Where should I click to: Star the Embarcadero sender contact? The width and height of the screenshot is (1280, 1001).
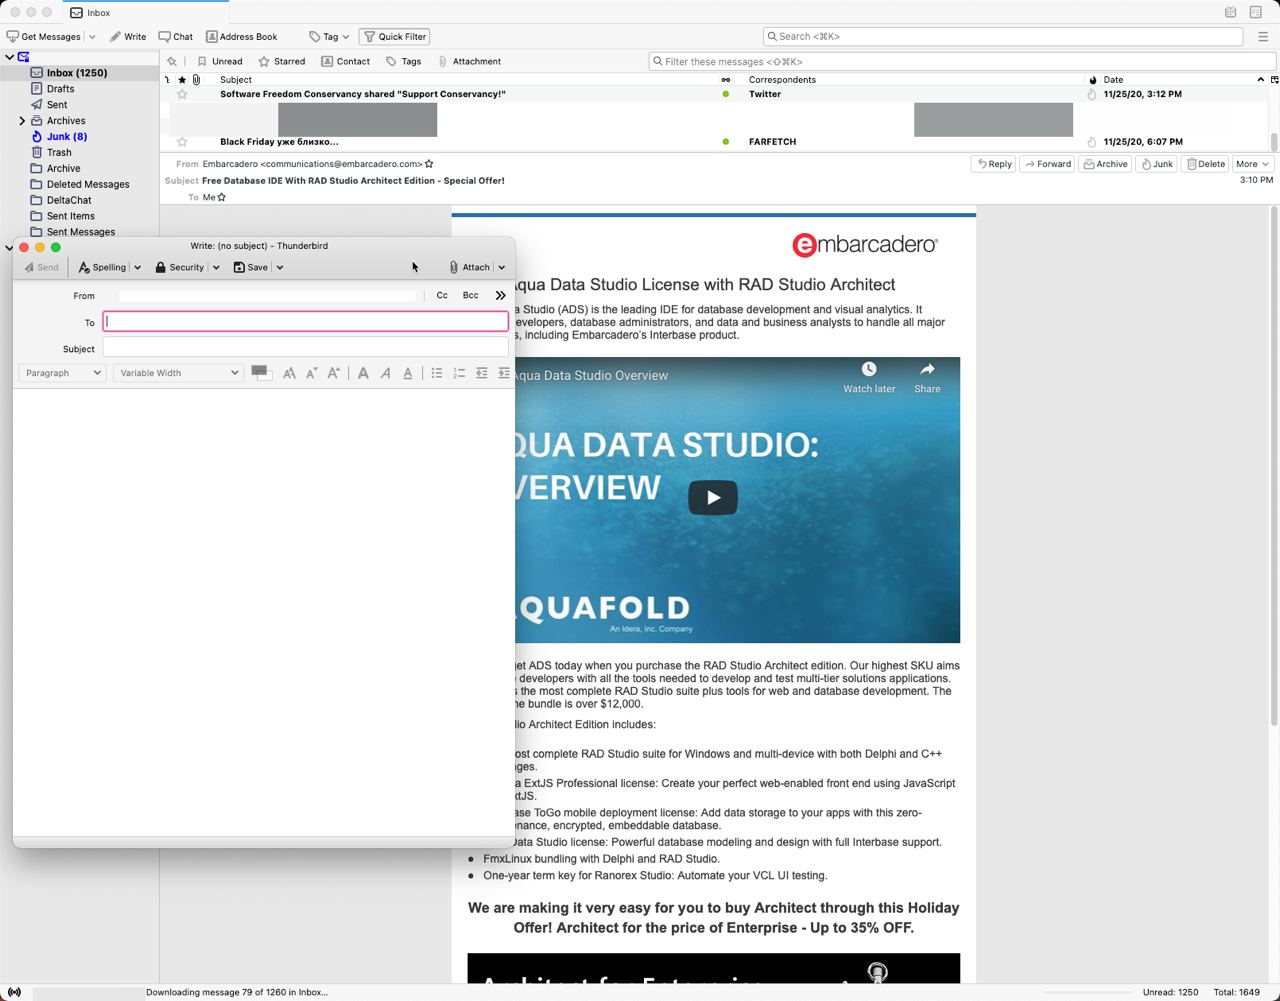click(x=429, y=164)
